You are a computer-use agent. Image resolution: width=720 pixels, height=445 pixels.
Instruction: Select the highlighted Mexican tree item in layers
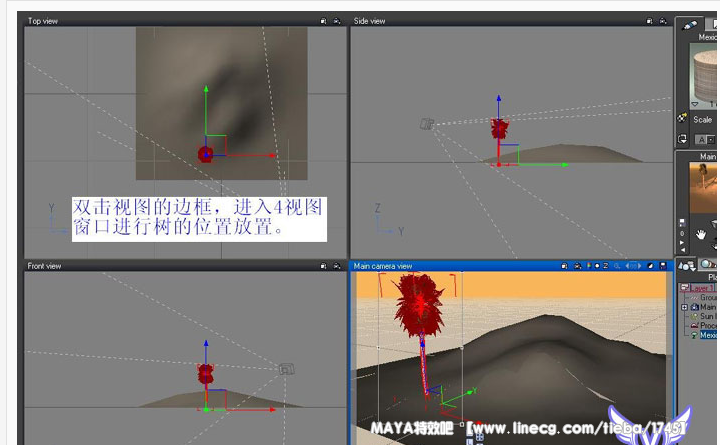(707, 335)
